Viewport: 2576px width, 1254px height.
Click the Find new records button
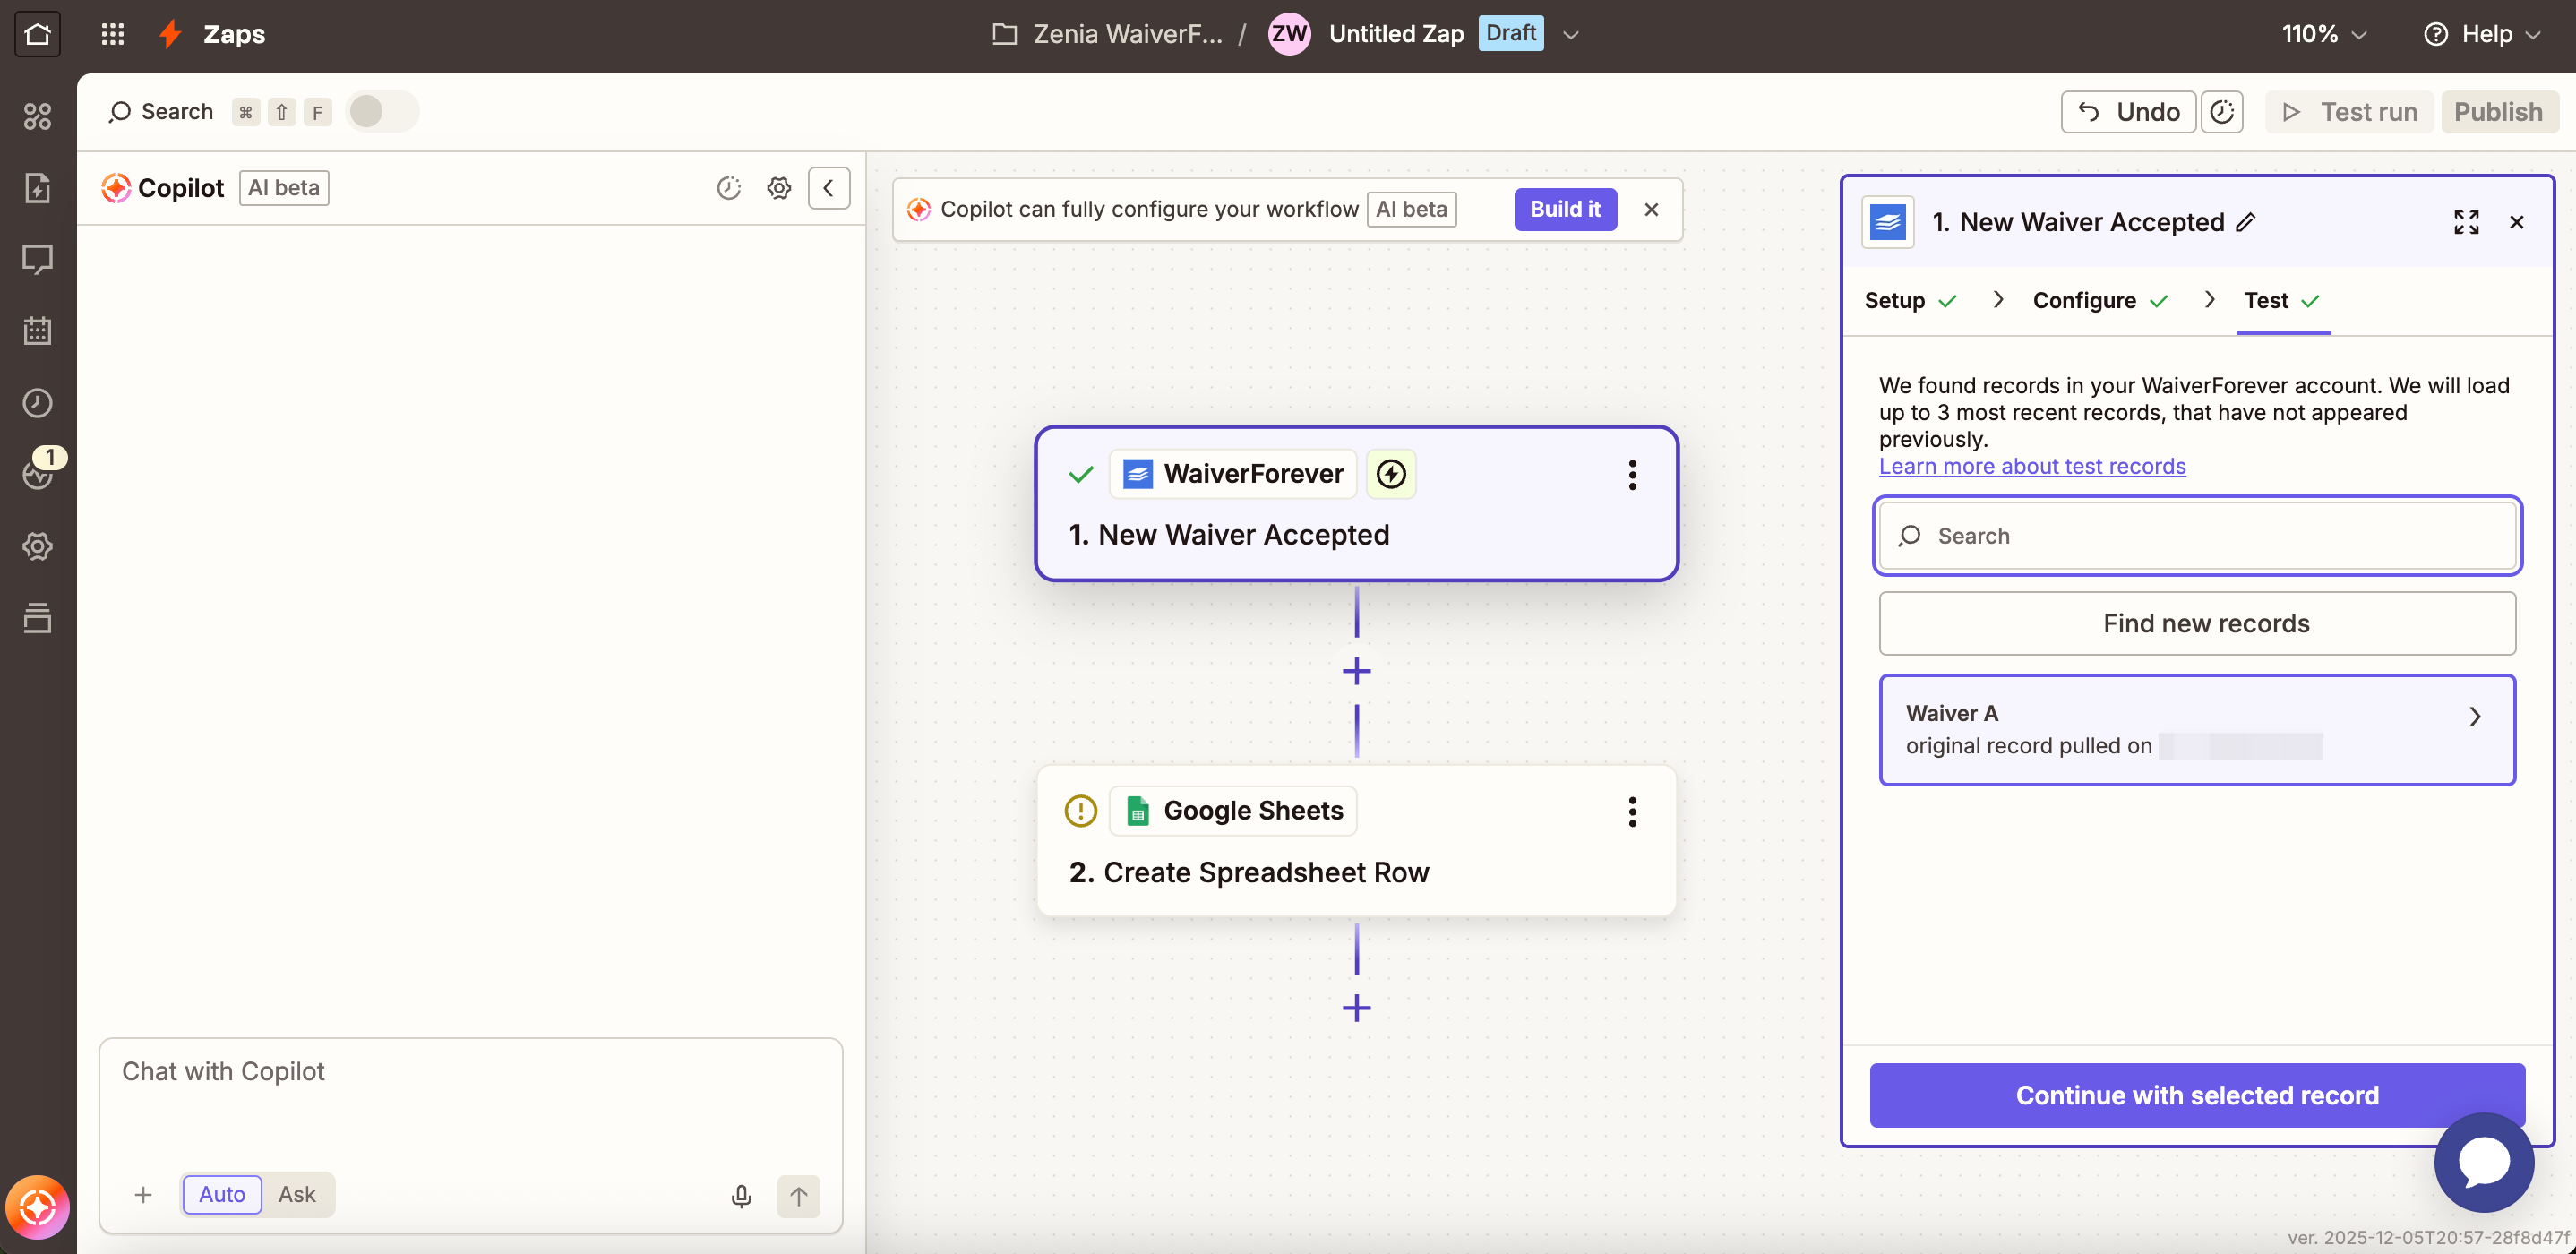point(2196,623)
